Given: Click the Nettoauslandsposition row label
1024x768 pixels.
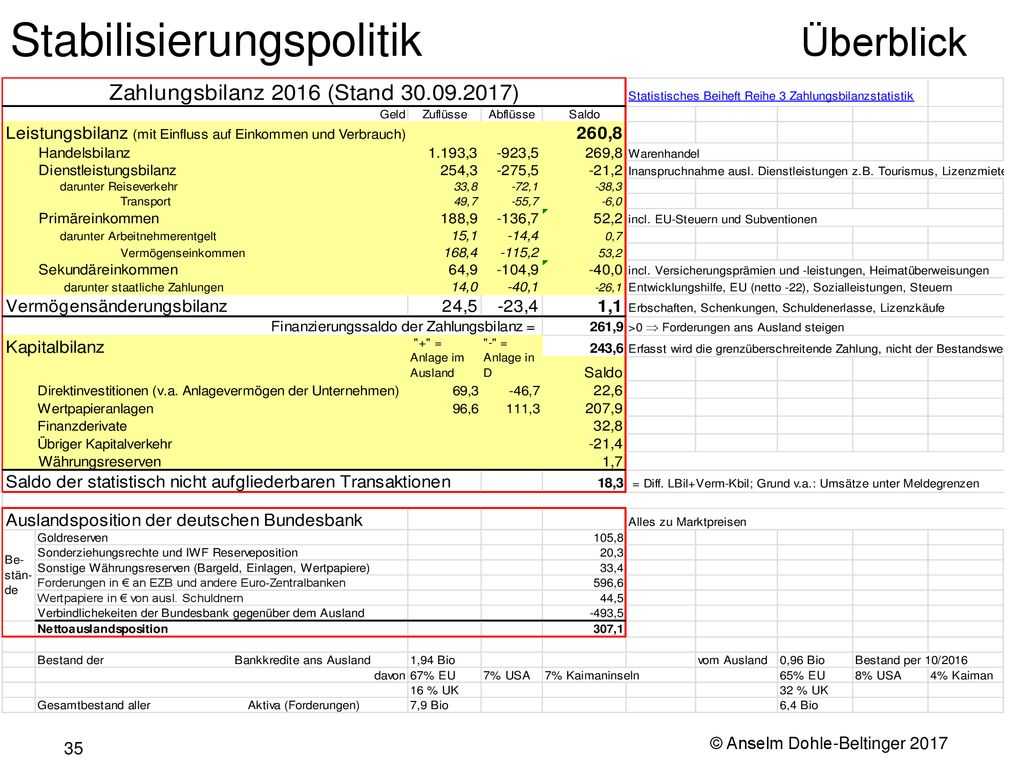Looking at the screenshot, I should [x=103, y=629].
